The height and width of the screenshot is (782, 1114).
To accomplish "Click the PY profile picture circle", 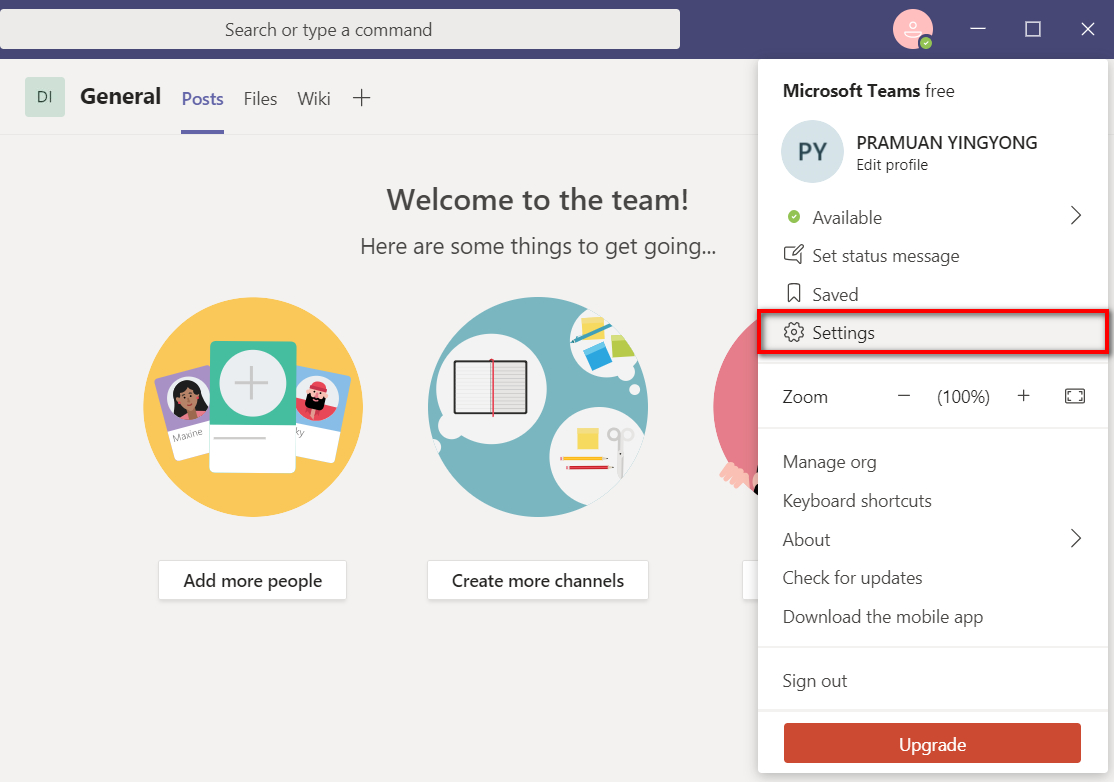I will (x=812, y=151).
